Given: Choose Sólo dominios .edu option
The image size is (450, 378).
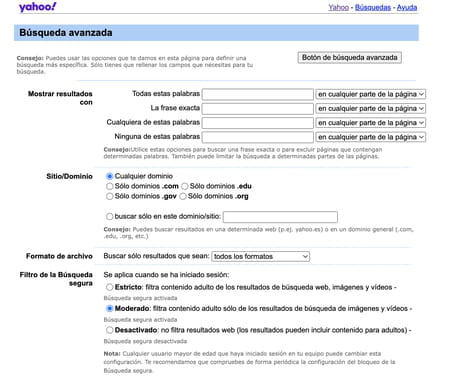Looking at the screenshot, I should point(184,186).
